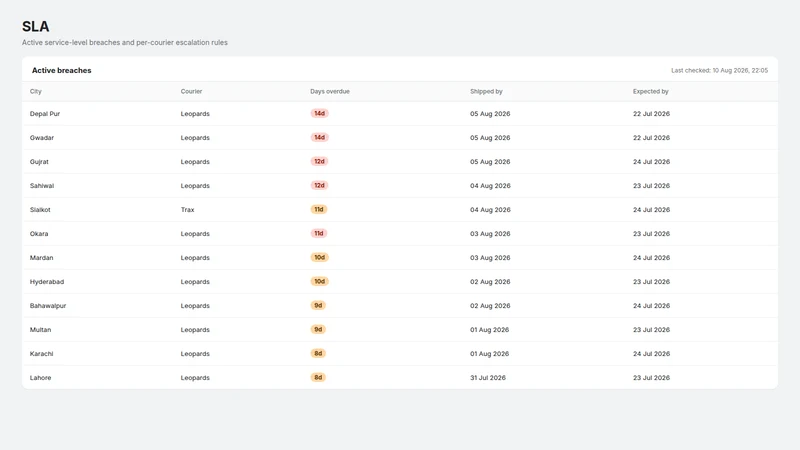This screenshot has width=800, height=450.
Task: Click the 14d badge in Depal Pur row
Action: (x=319, y=113)
